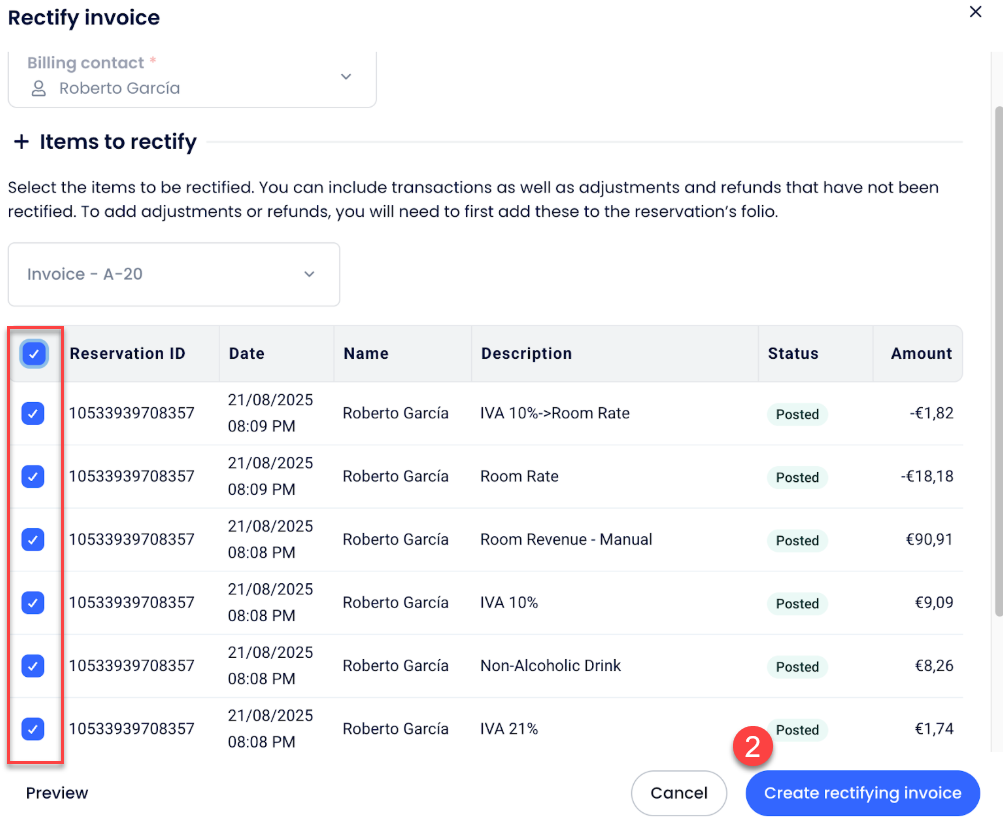Open the invoice Preview link
This screenshot has width=1003, height=825.
click(57, 793)
